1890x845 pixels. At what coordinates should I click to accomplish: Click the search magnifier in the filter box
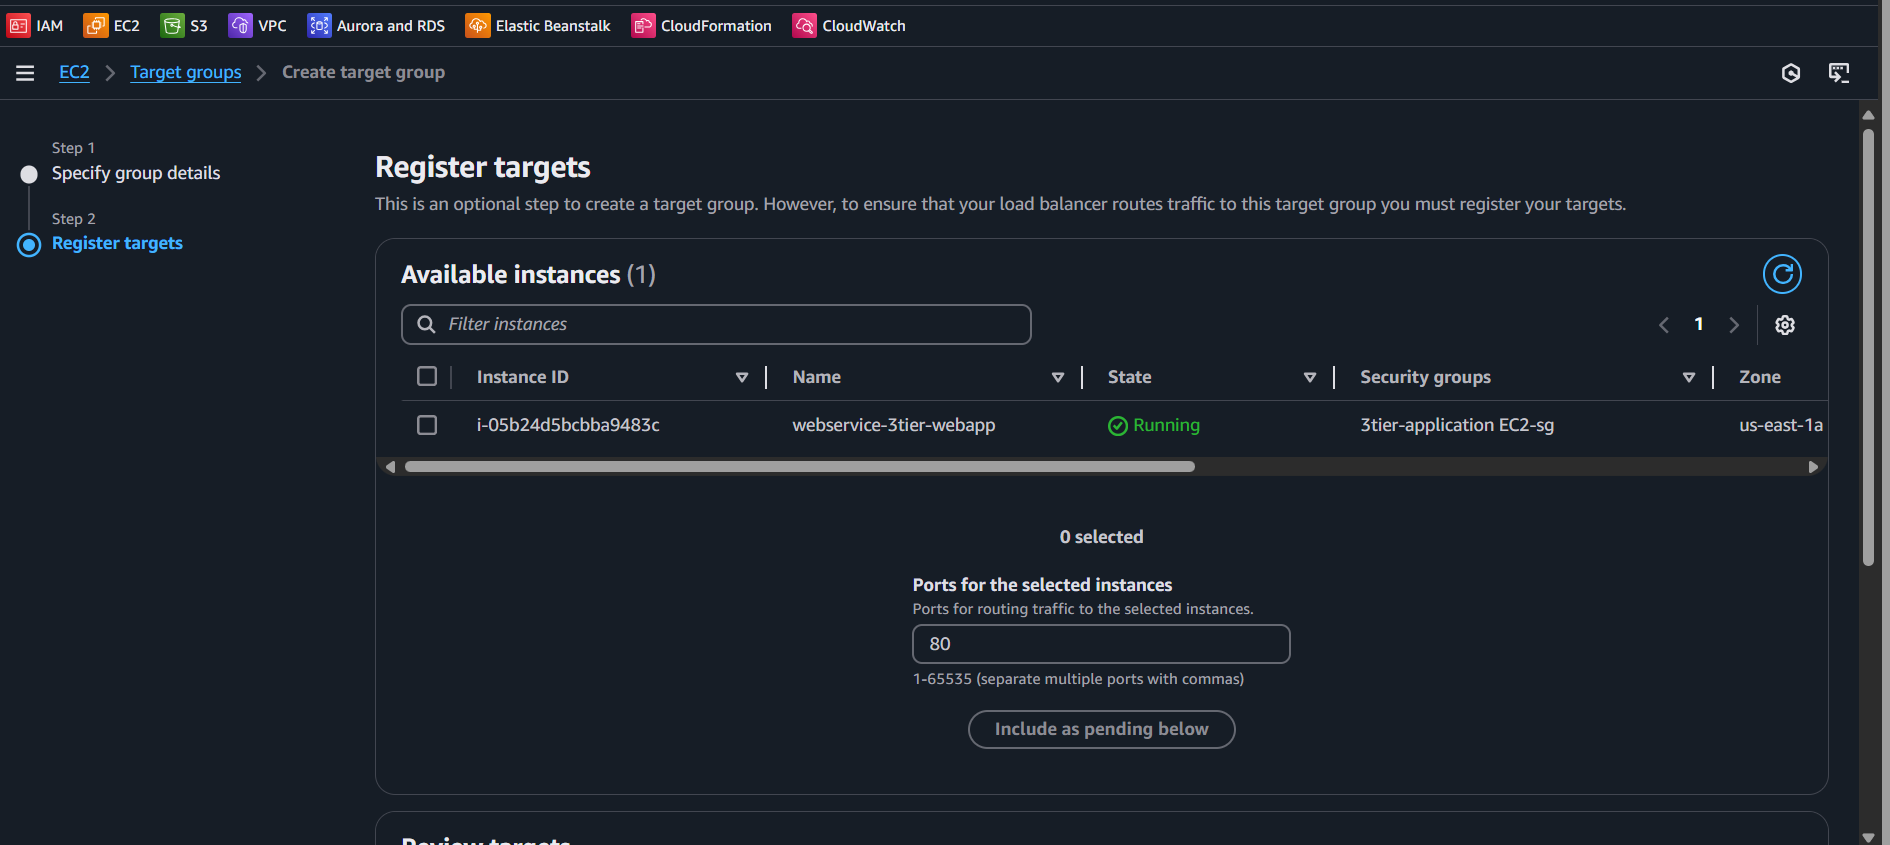tap(426, 324)
